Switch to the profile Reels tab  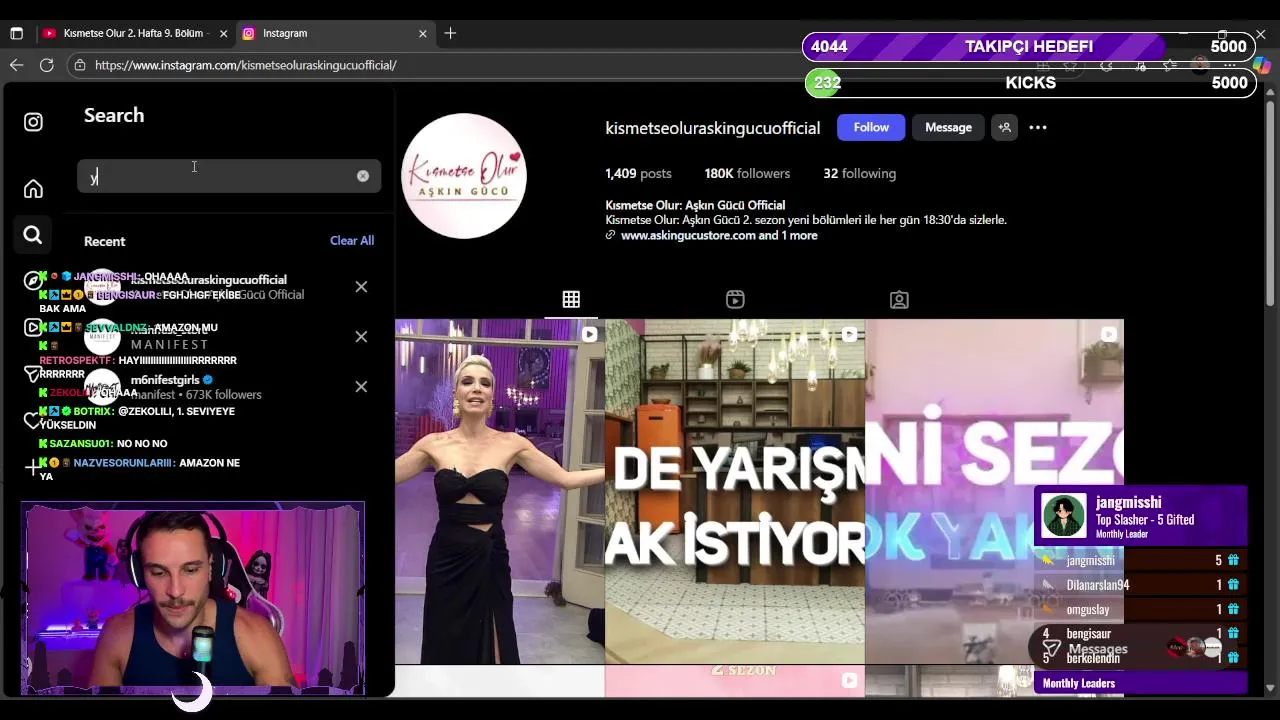pyautogui.click(x=735, y=299)
